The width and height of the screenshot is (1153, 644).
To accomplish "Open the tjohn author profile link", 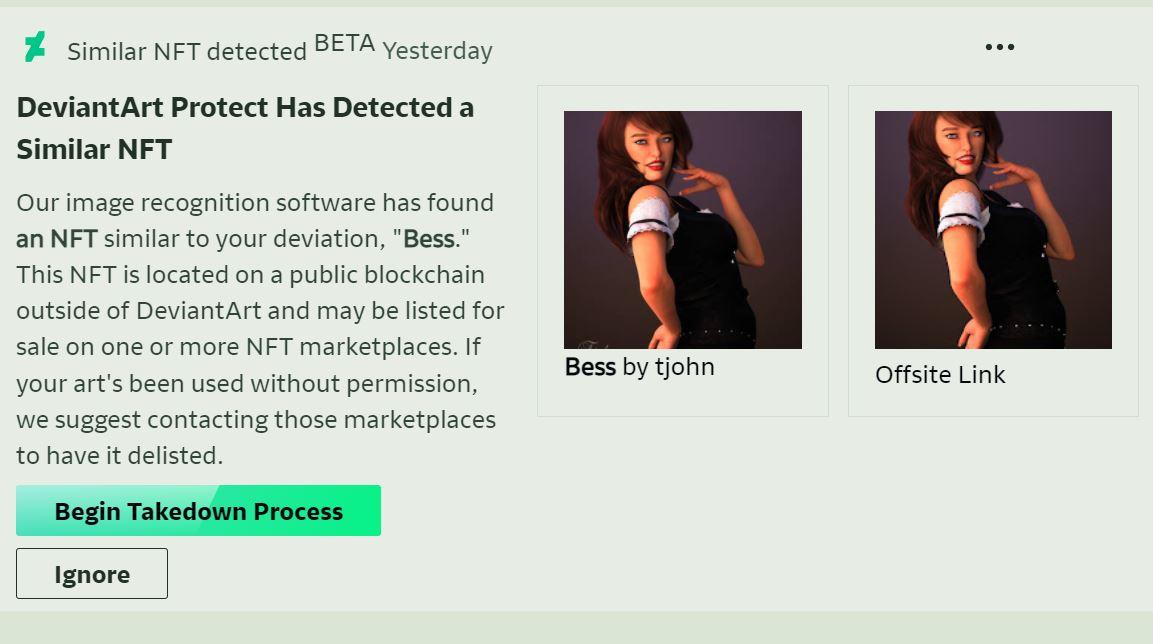I will point(684,367).
